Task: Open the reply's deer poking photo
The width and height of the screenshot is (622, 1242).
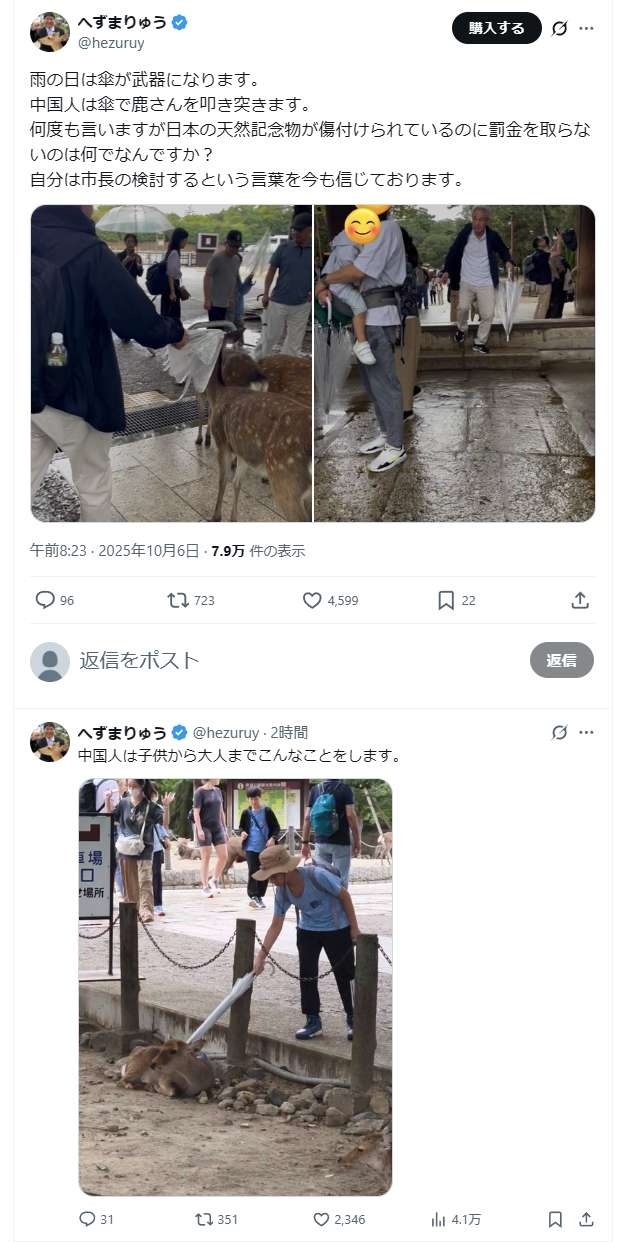Action: click(235, 987)
